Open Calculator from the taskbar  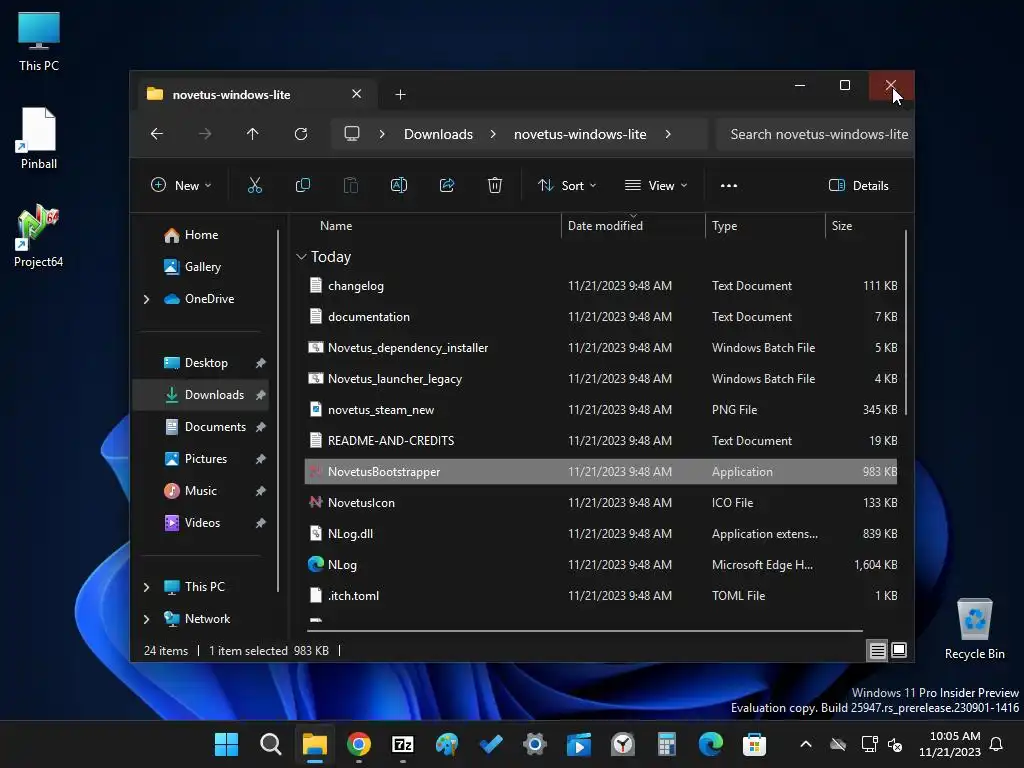tap(667, 744)
